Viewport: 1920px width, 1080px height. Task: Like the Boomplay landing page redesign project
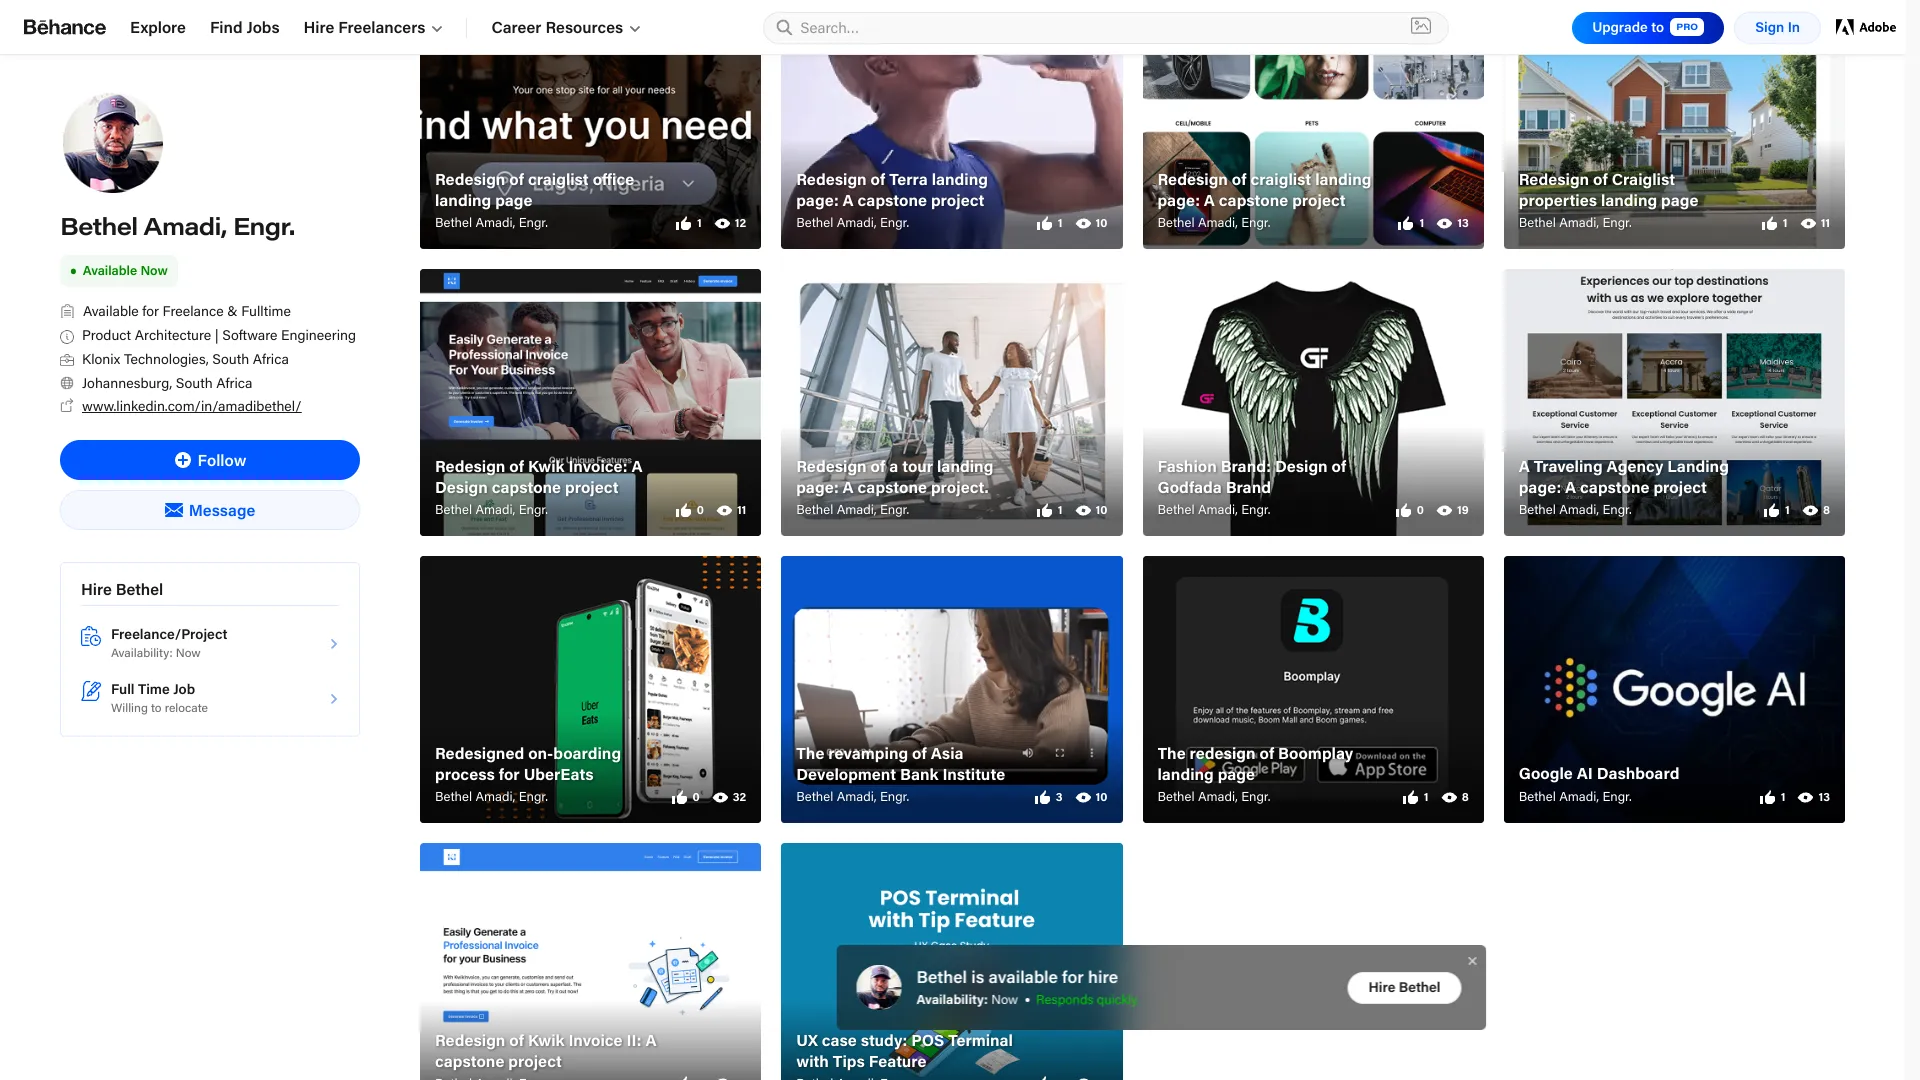1410,798
